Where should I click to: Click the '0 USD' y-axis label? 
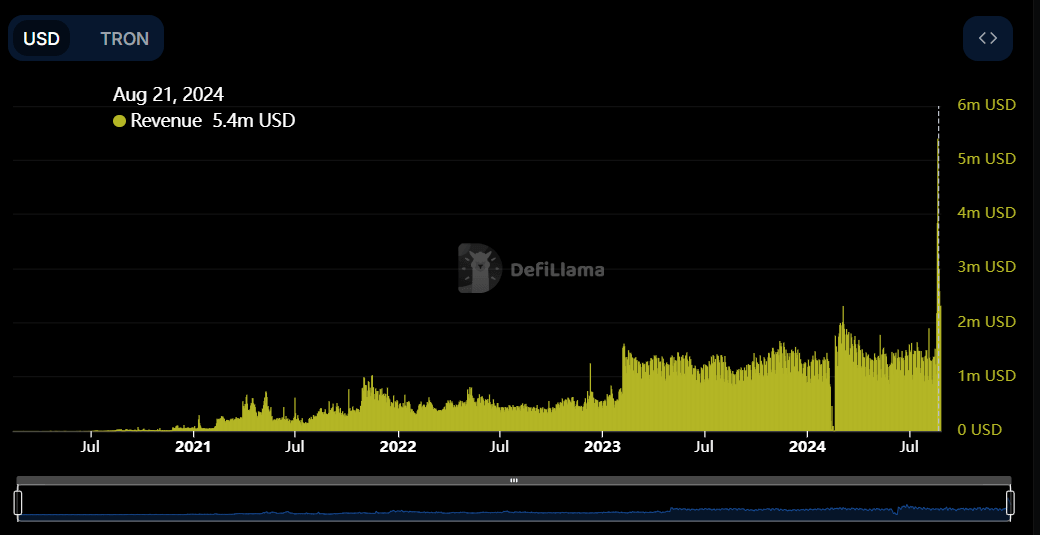[979, 430]
